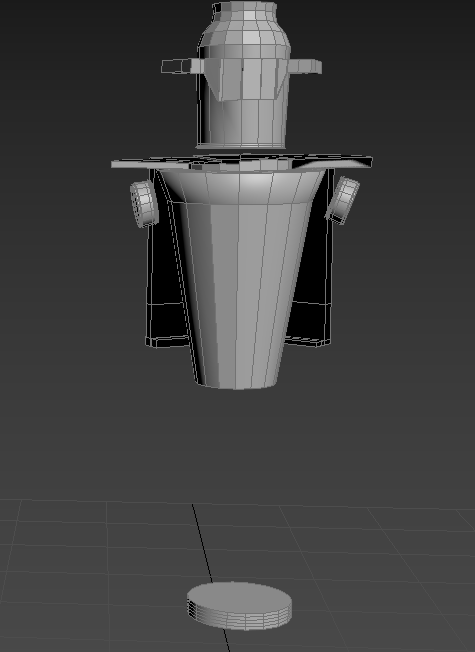This screenshot has width=475, height=652.
Task: Click the base ring of the upper cylinder
Action: [241, 146]
